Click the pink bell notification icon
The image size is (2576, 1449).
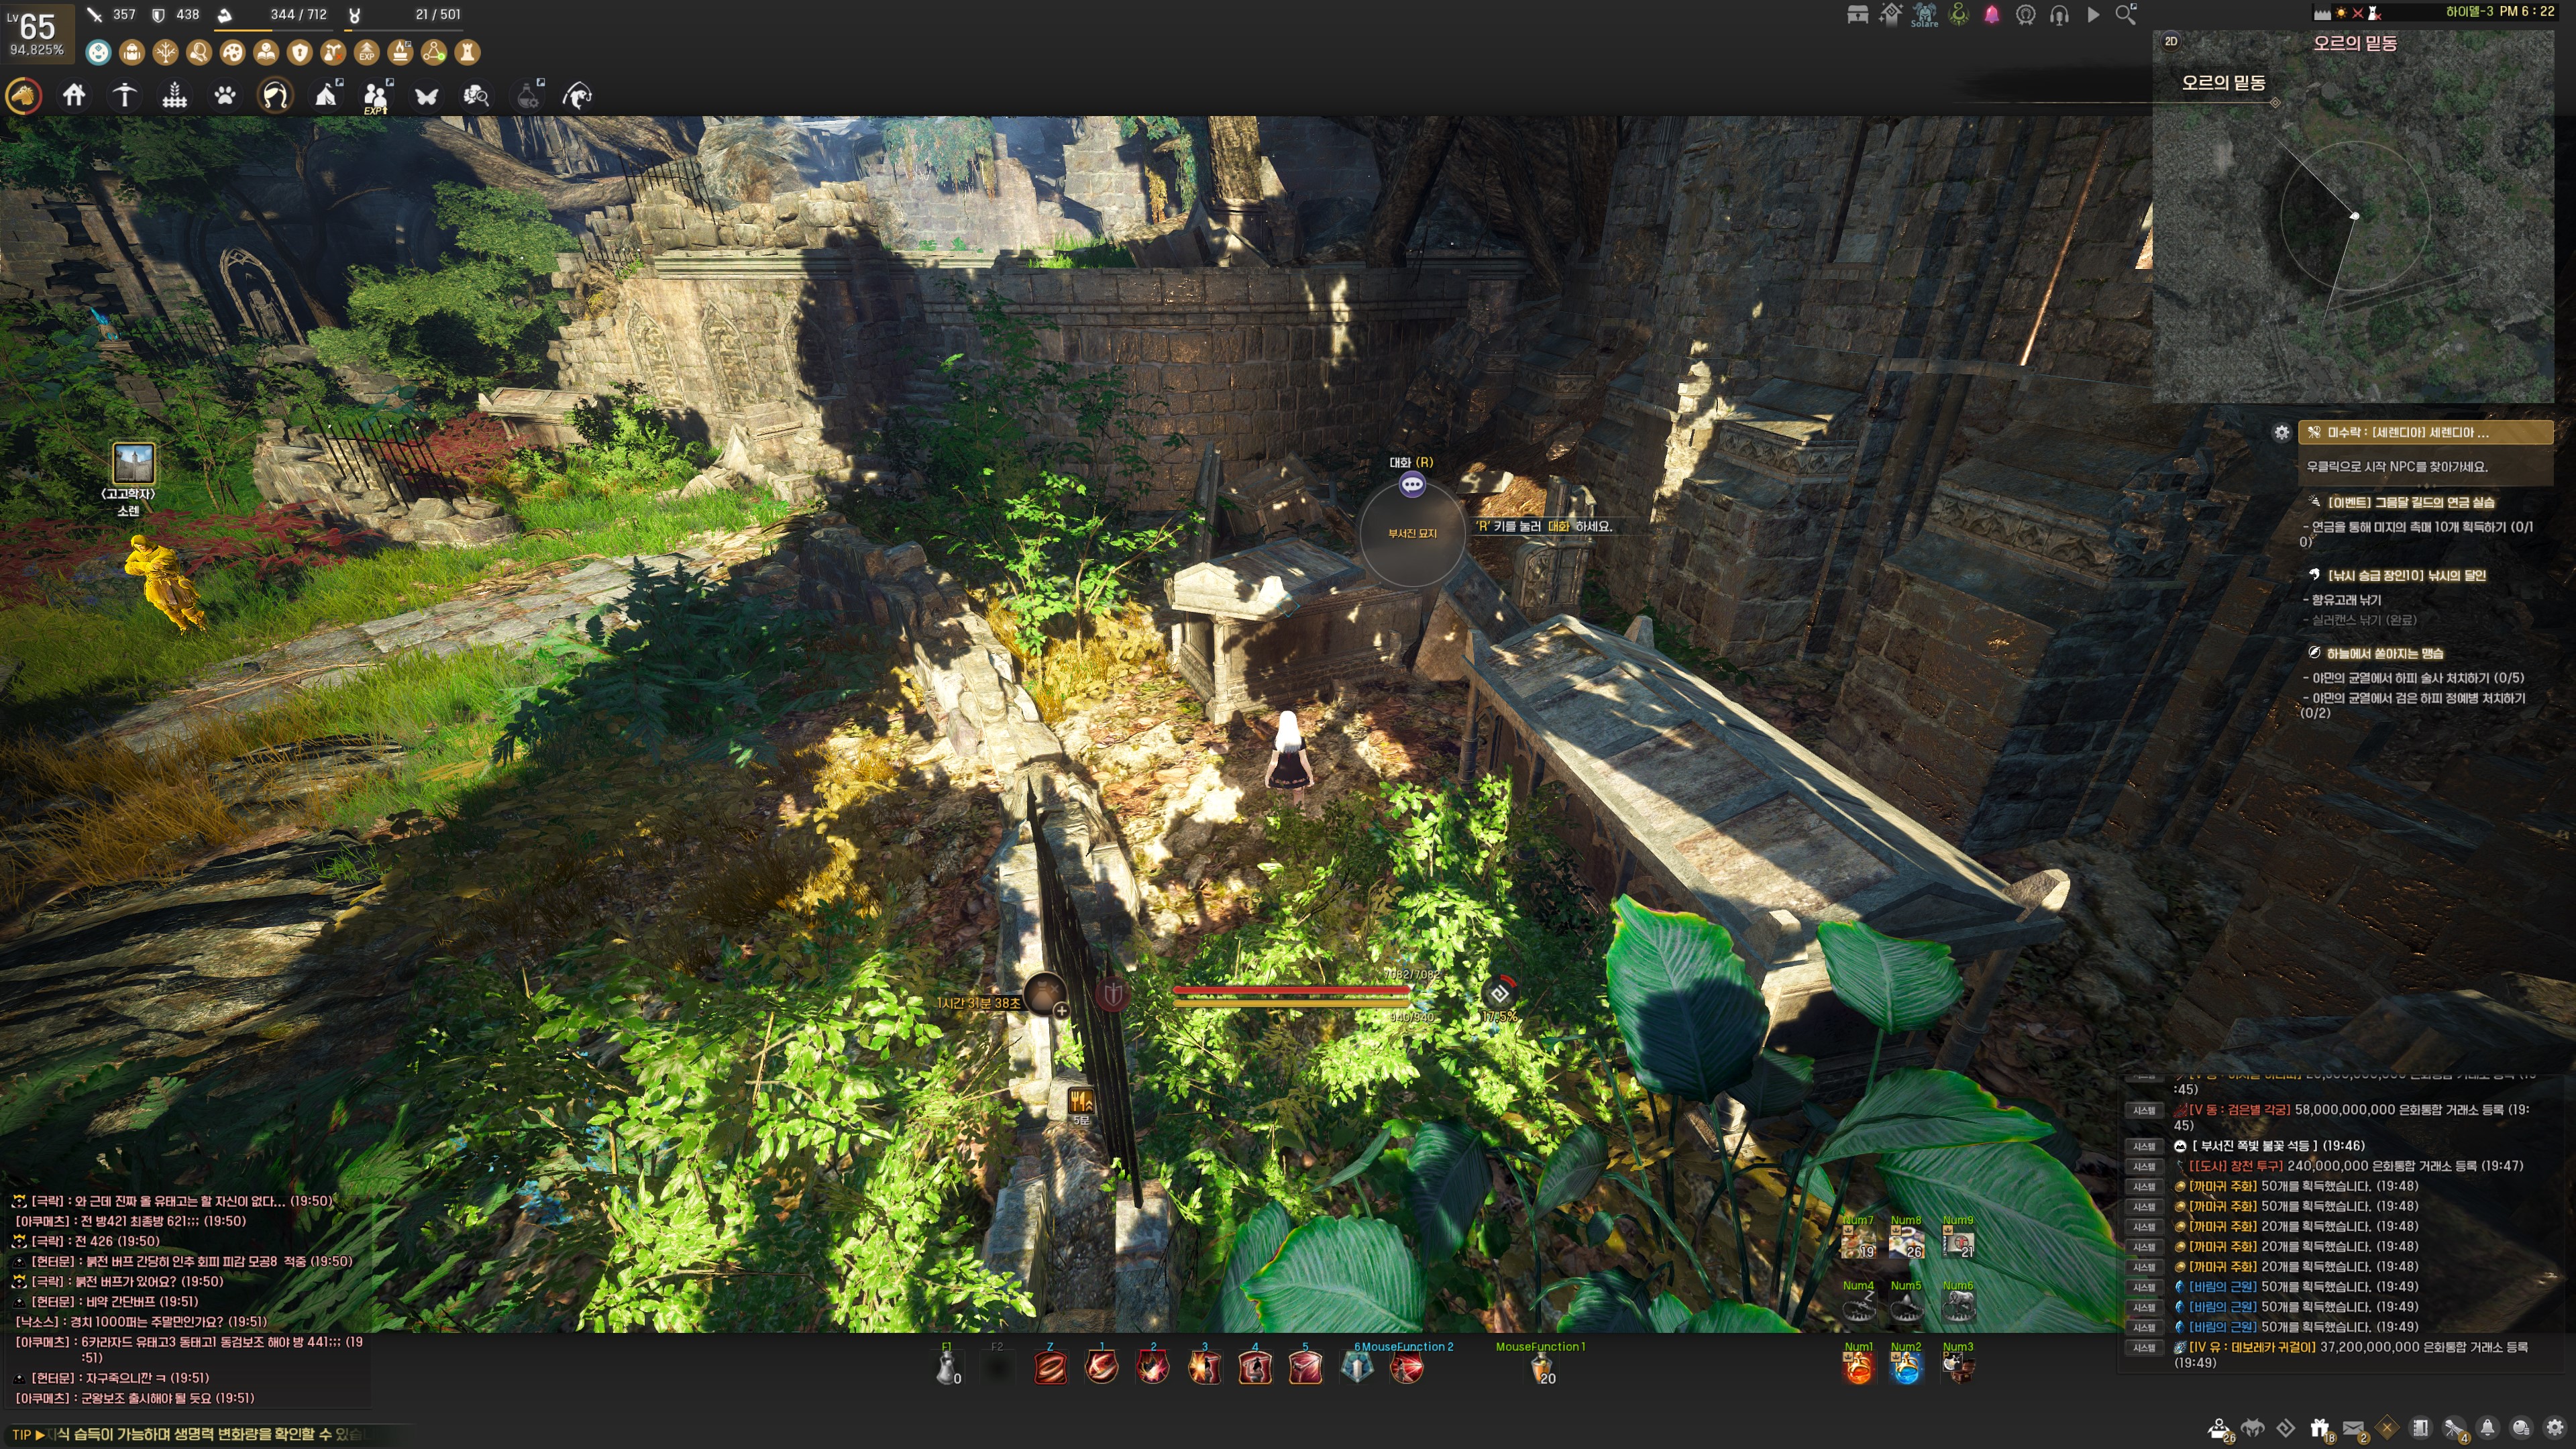1991,14
